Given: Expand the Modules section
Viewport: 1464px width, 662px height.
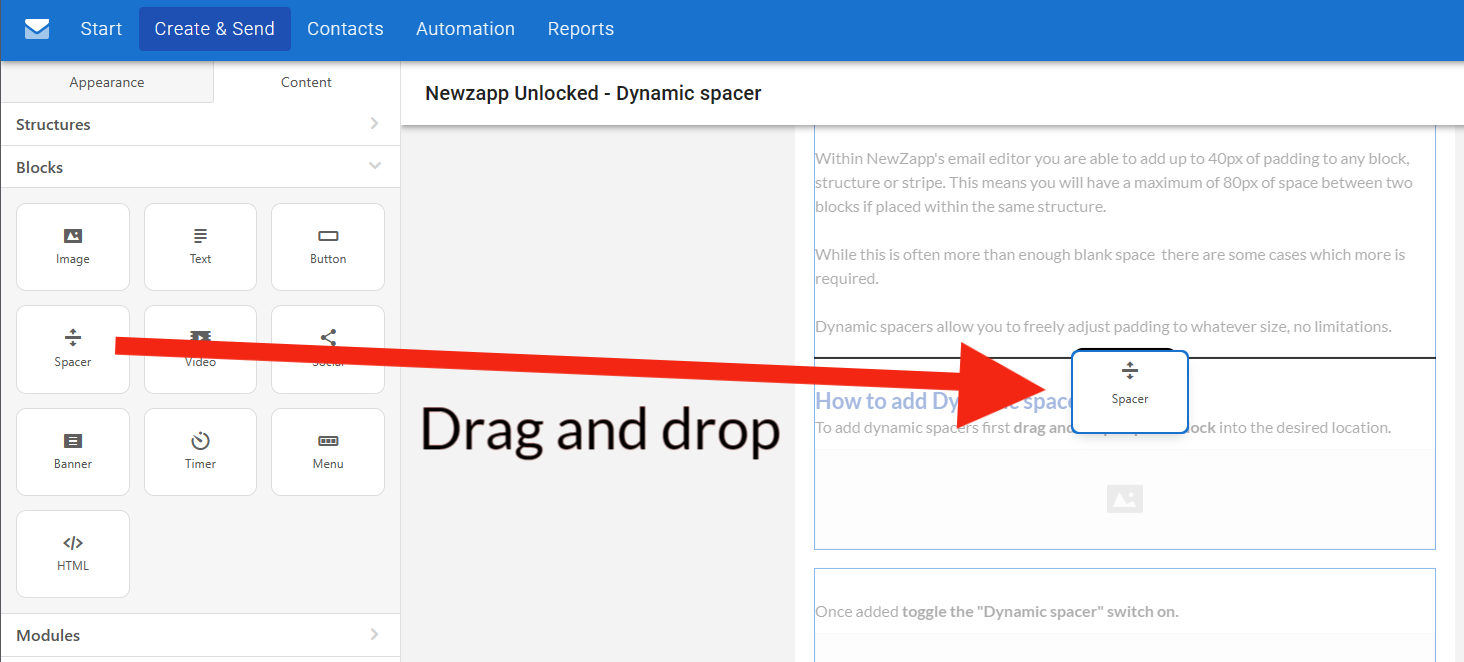Looking at the screenshot, I should pyautogui.click(x=374, y=635).
